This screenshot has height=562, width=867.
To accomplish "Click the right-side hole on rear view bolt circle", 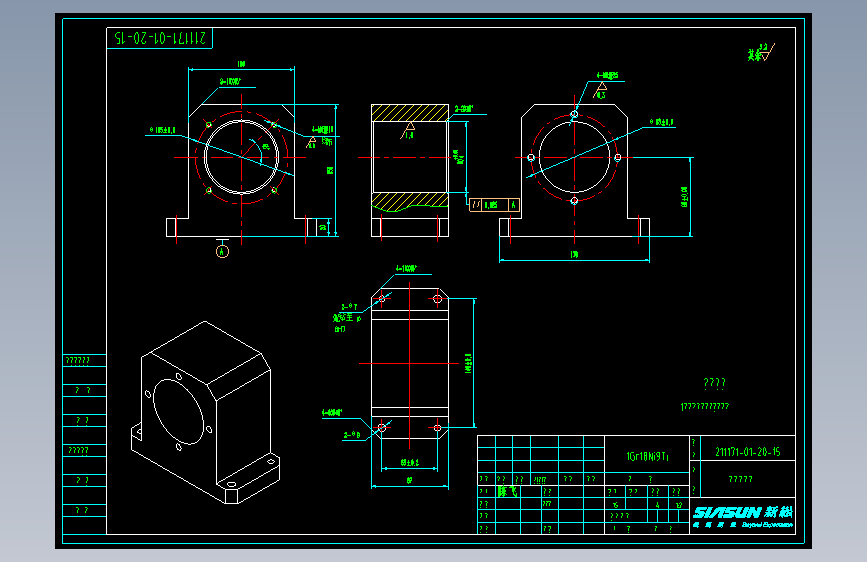I will [618, 158].
